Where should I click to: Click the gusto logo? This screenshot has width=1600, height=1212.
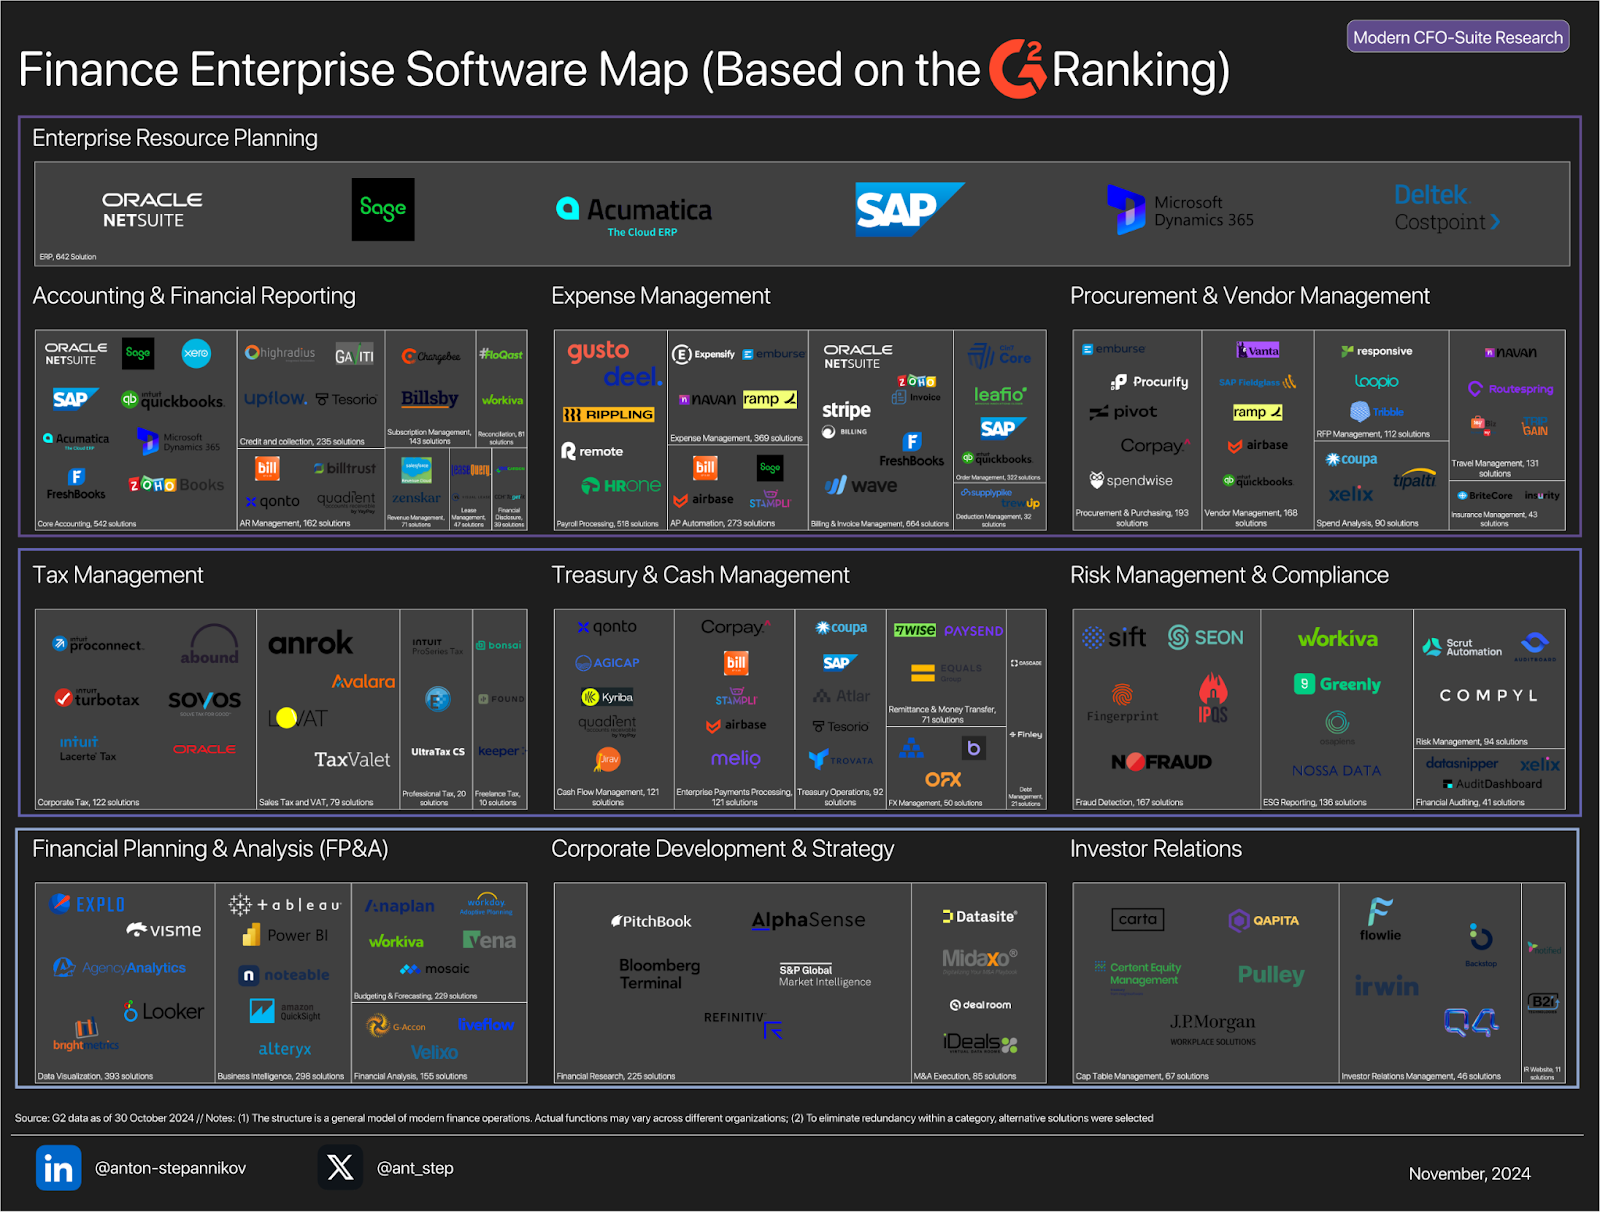pos(598,351)
